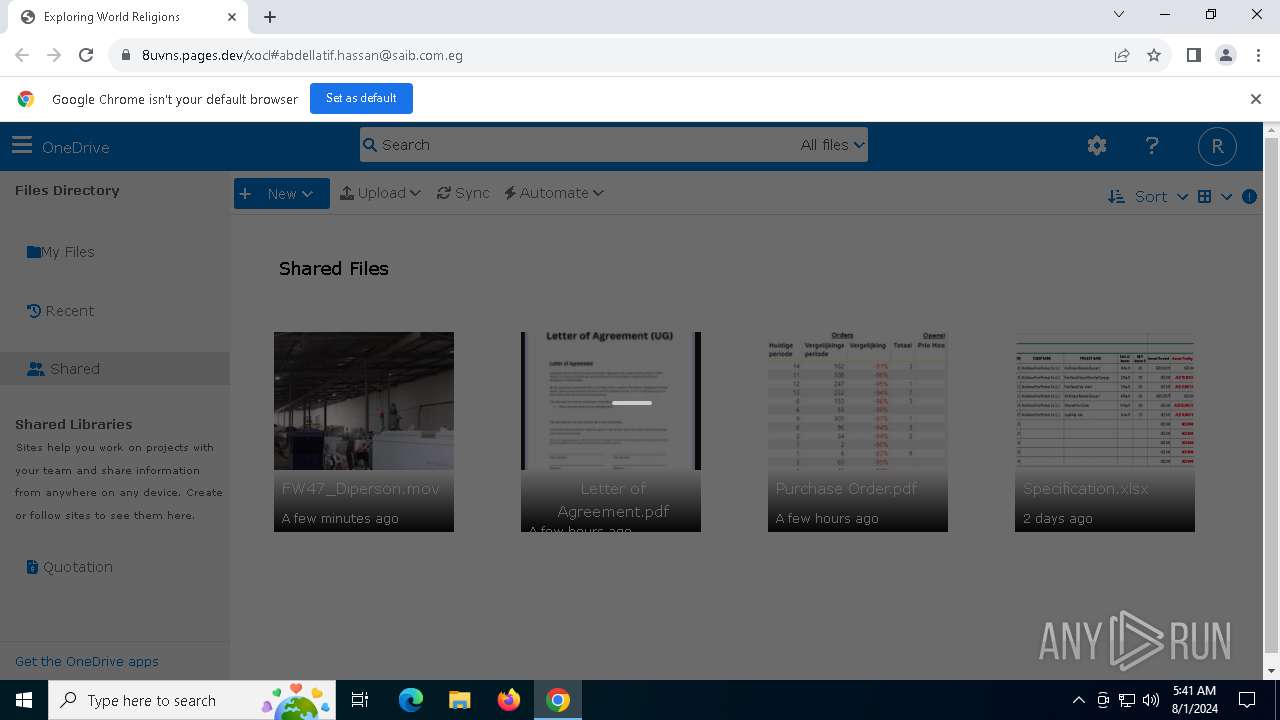Launch Microsoft Edge from taskbar

click(411, 700)
